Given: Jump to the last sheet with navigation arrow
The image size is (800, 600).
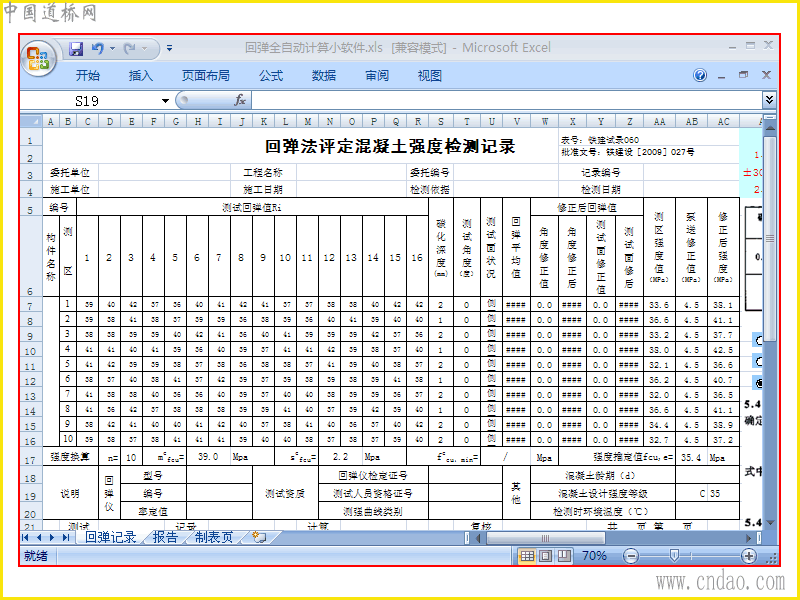Looking at the screenshot, I should click(x=65, y=537).
